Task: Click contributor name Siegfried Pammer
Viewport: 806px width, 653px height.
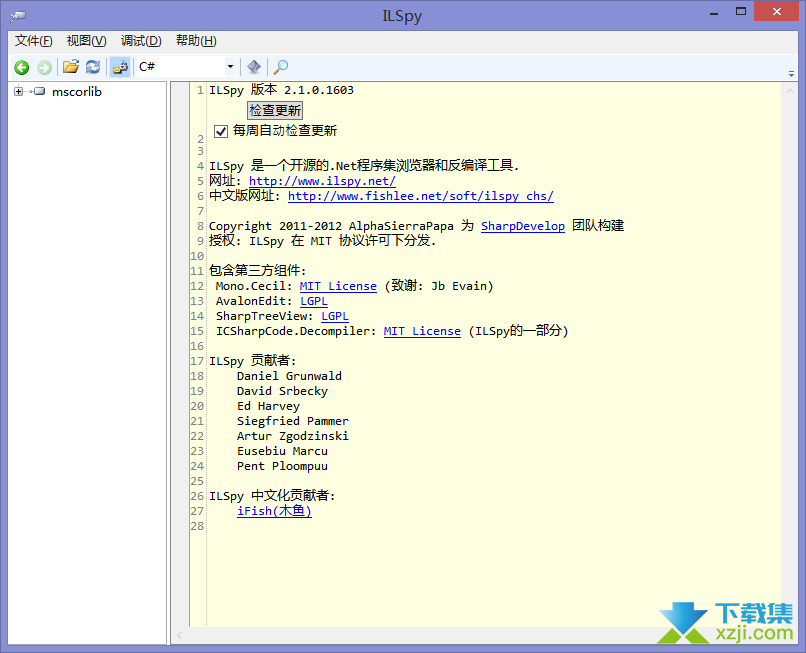Action: click(292, 421)
